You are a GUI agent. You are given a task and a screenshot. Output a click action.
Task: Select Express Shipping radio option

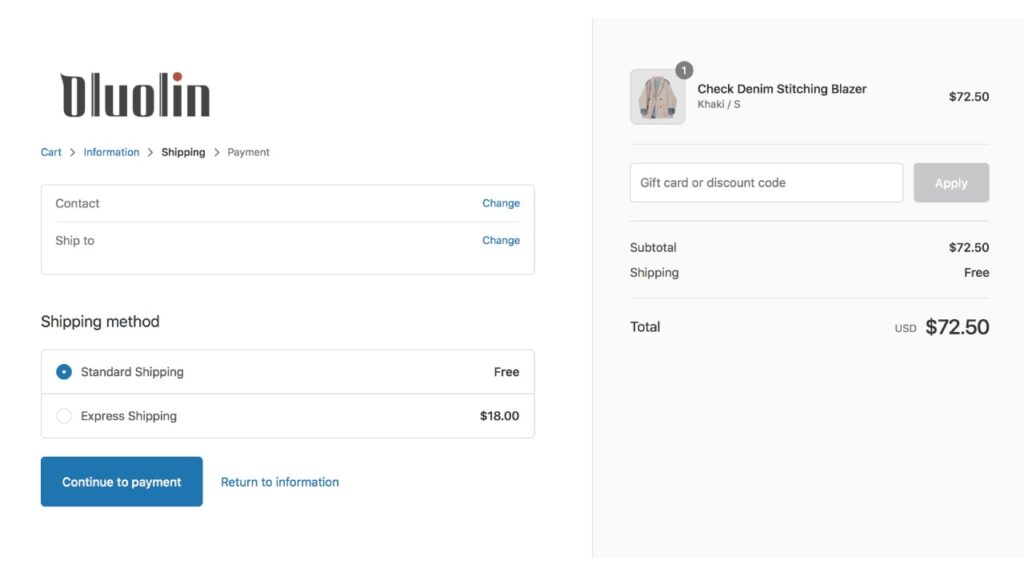pyautogui.click(x=64, y=416)
